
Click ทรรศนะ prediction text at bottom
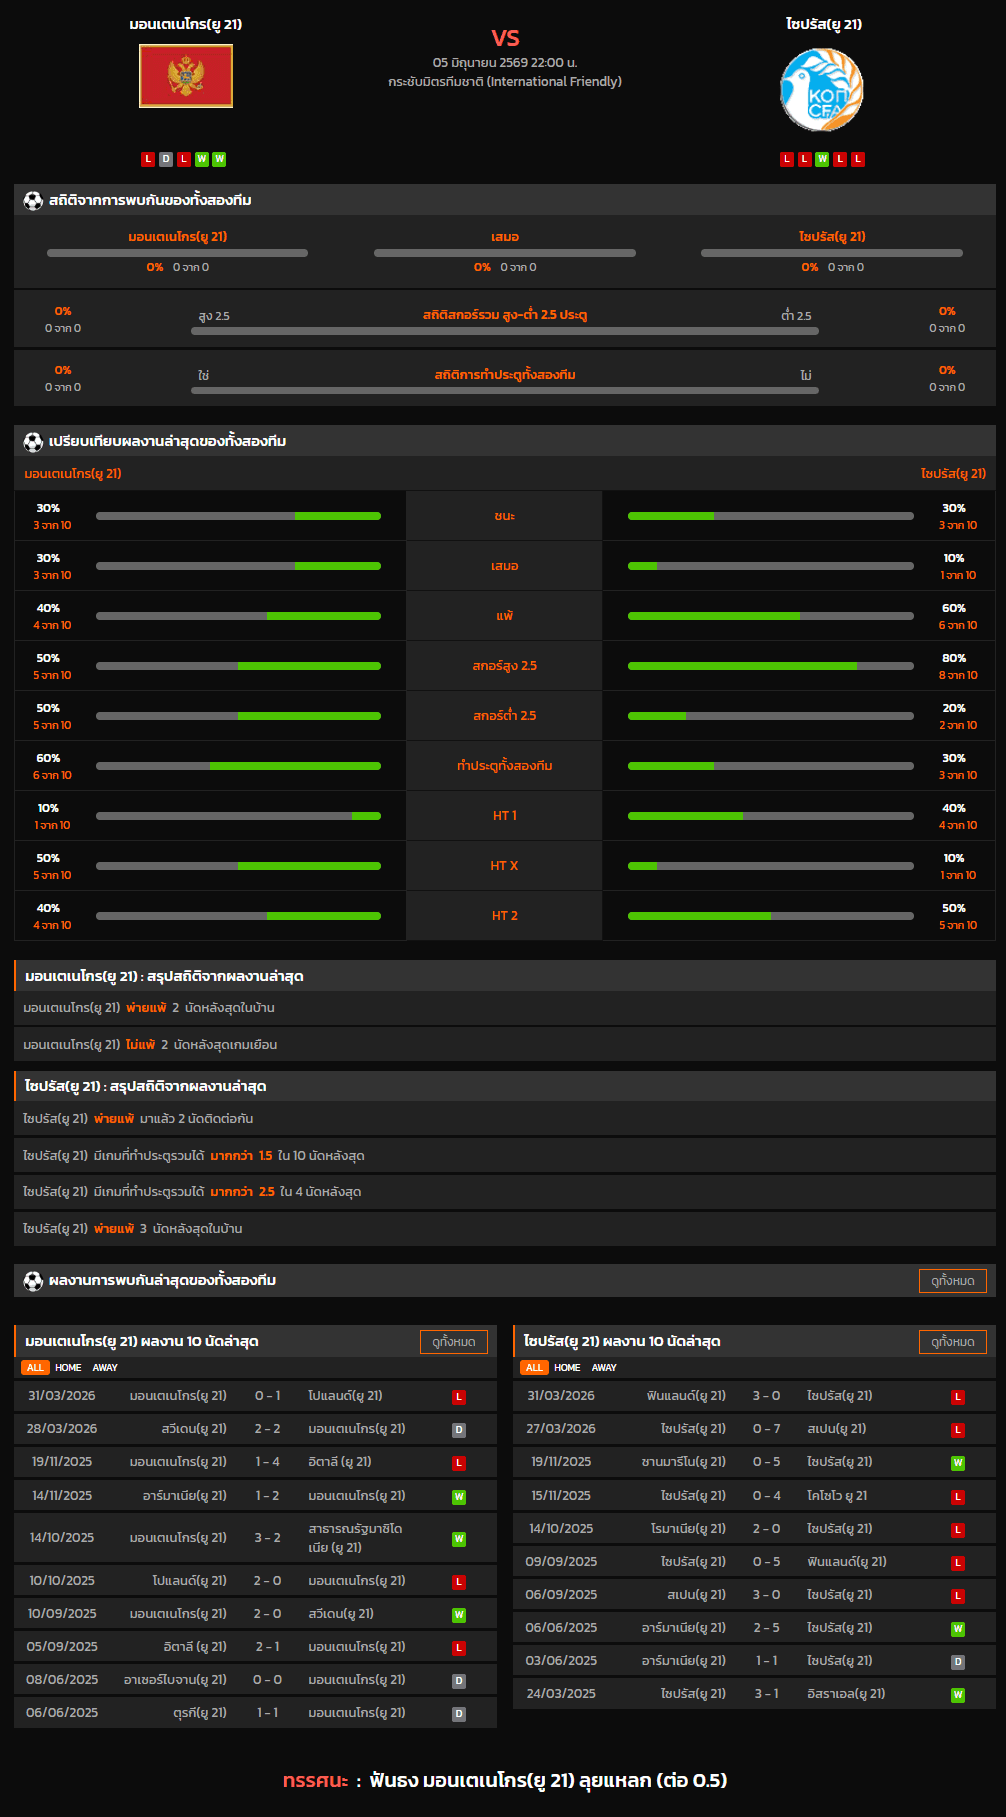[505, 1780]
